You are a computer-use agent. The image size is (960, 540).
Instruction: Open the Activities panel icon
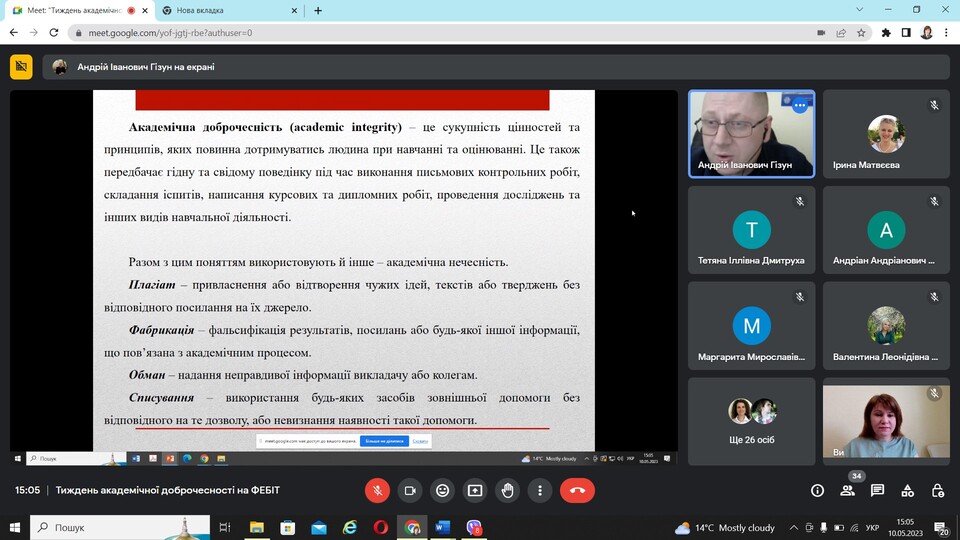(x=907, y=490)
